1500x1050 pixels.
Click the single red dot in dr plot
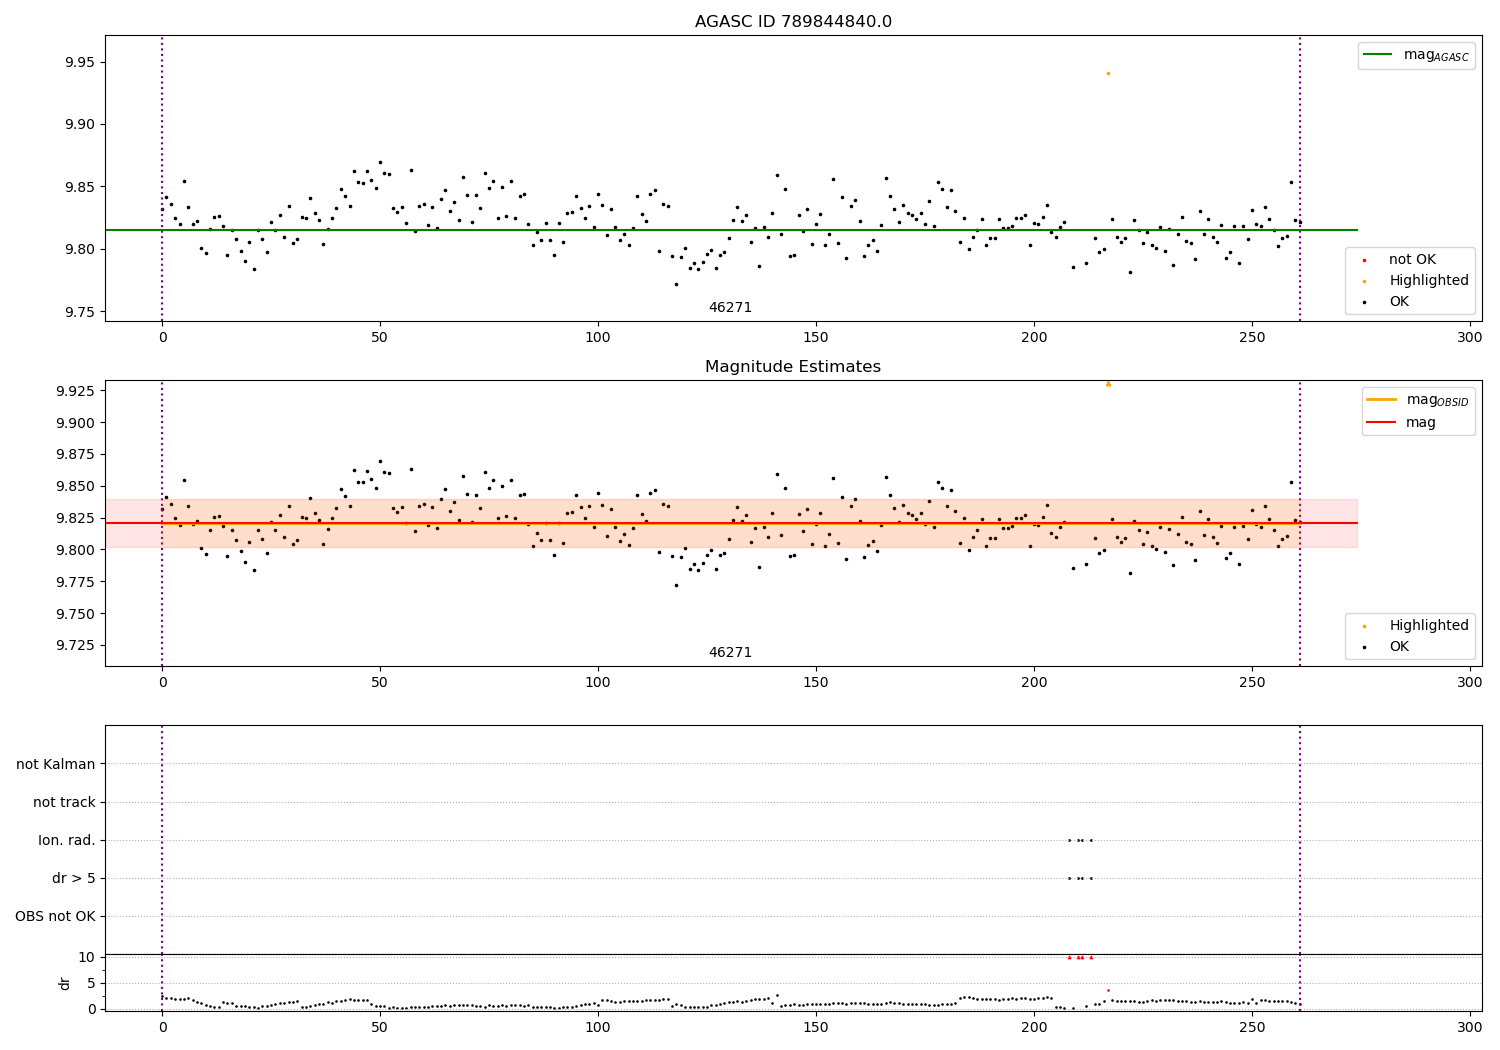click(x=1108, y=990)
